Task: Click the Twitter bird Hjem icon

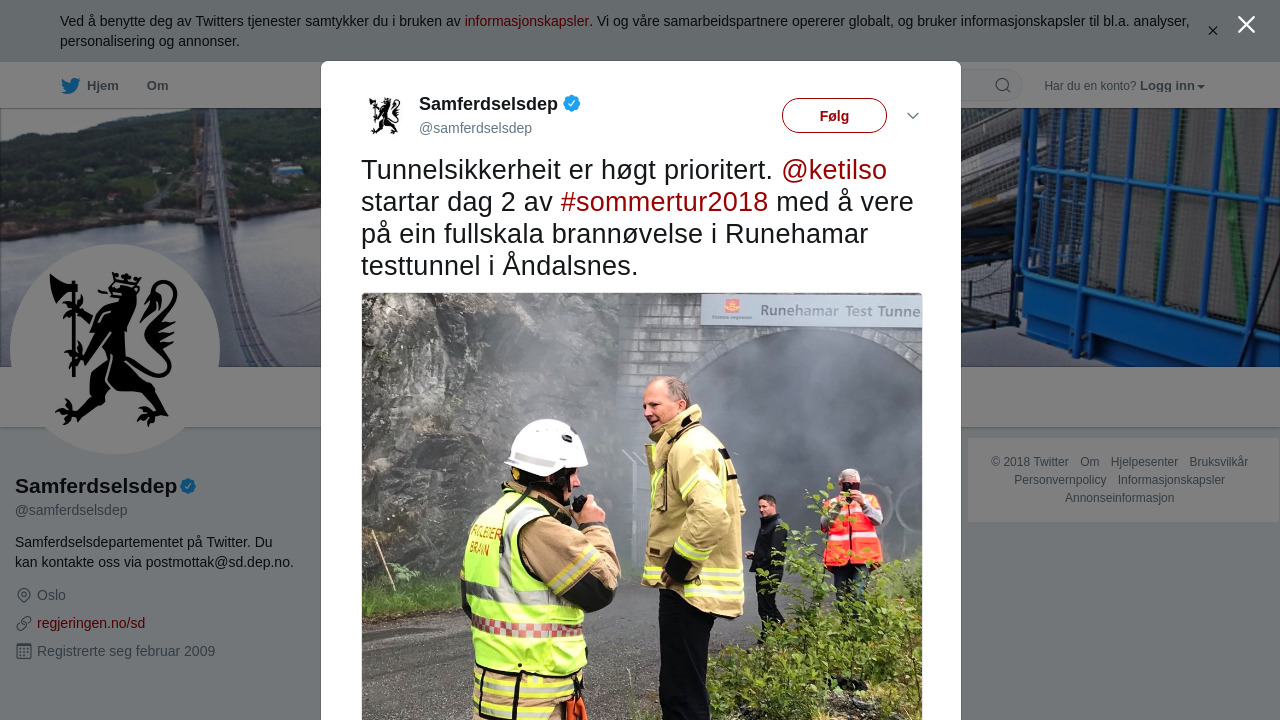Action: click(x=71, y=86)
